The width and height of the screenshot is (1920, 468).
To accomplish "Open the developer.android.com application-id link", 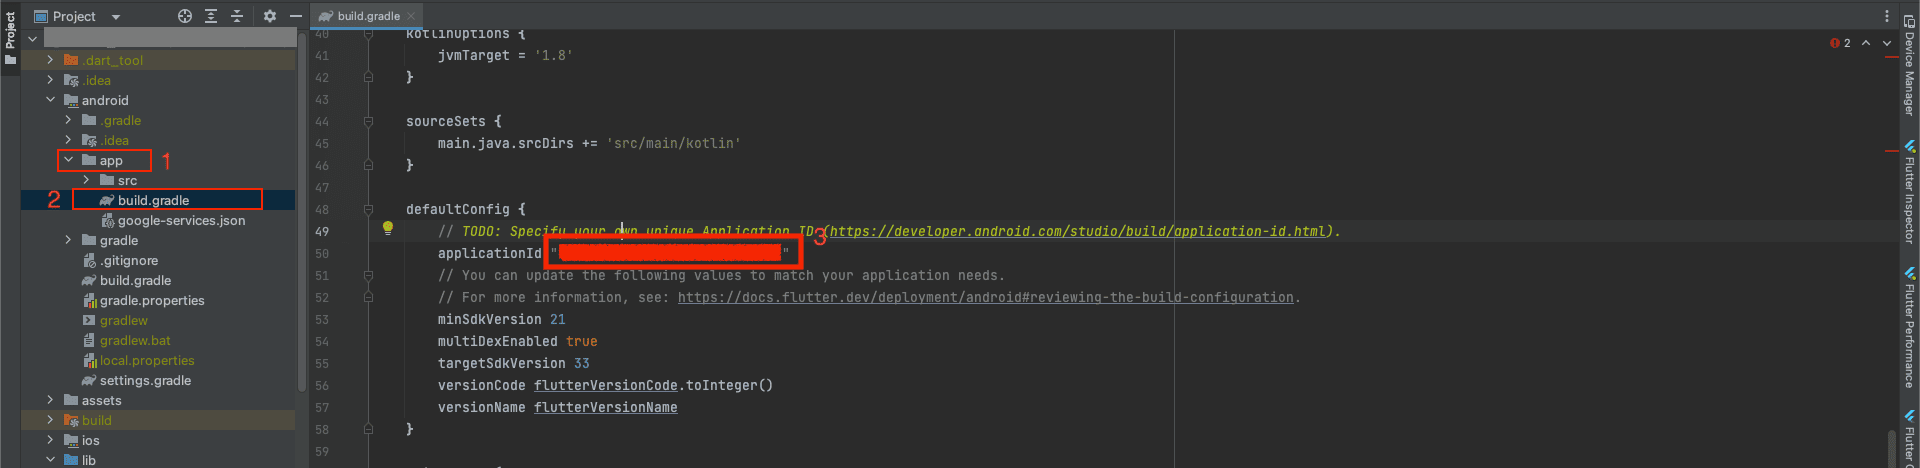I will 1078,232.
